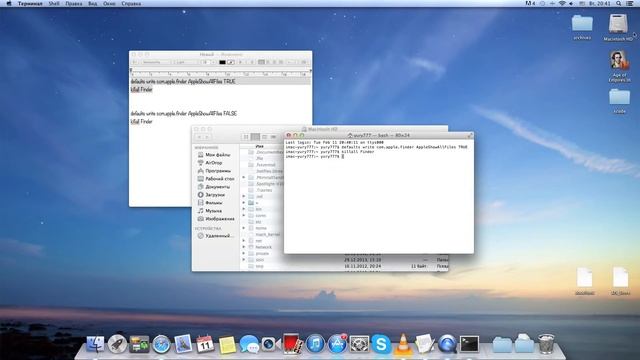Open Safari compass icon in Dock
This screenshot has height=360, width=640.
[161, 344]
